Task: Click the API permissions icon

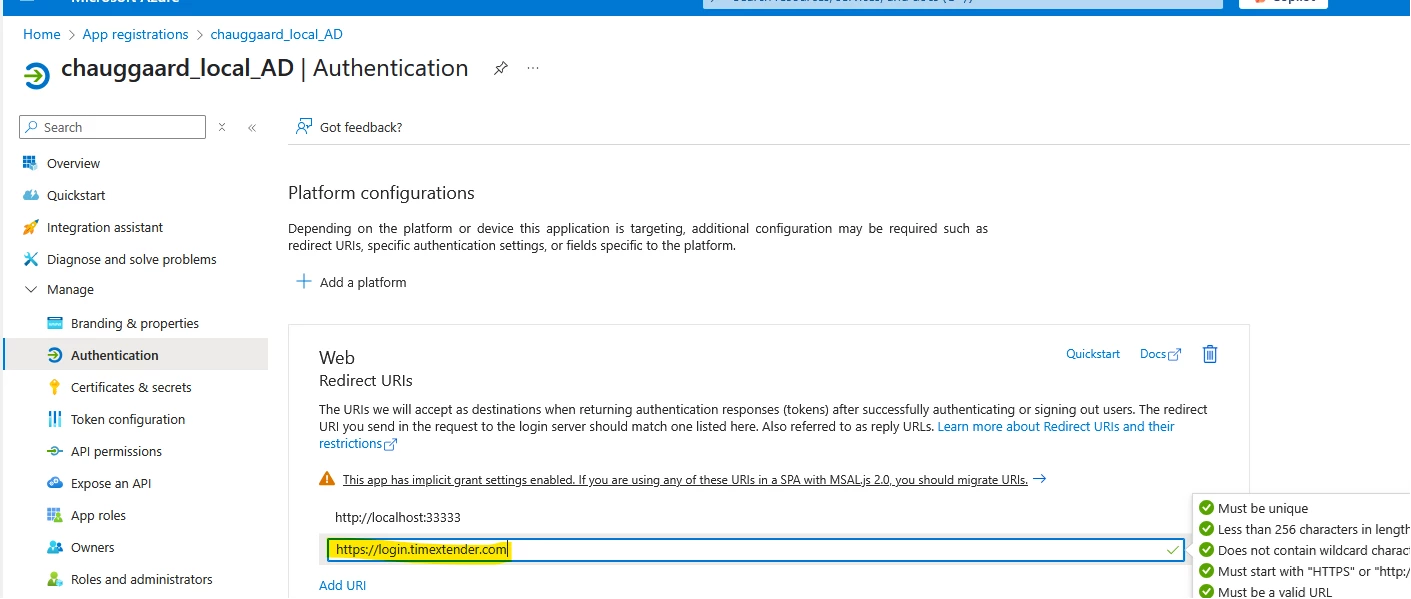Action: [x=55, y=451]
